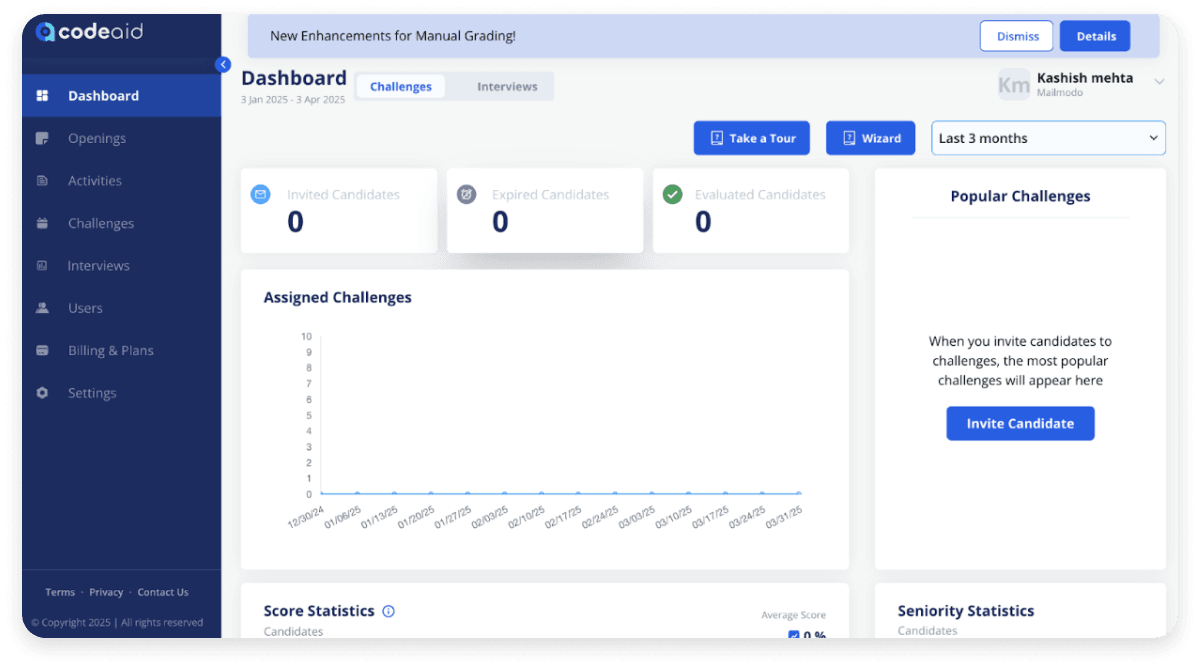Click the 'Assigned Challenges' chart title

point(337,297)
